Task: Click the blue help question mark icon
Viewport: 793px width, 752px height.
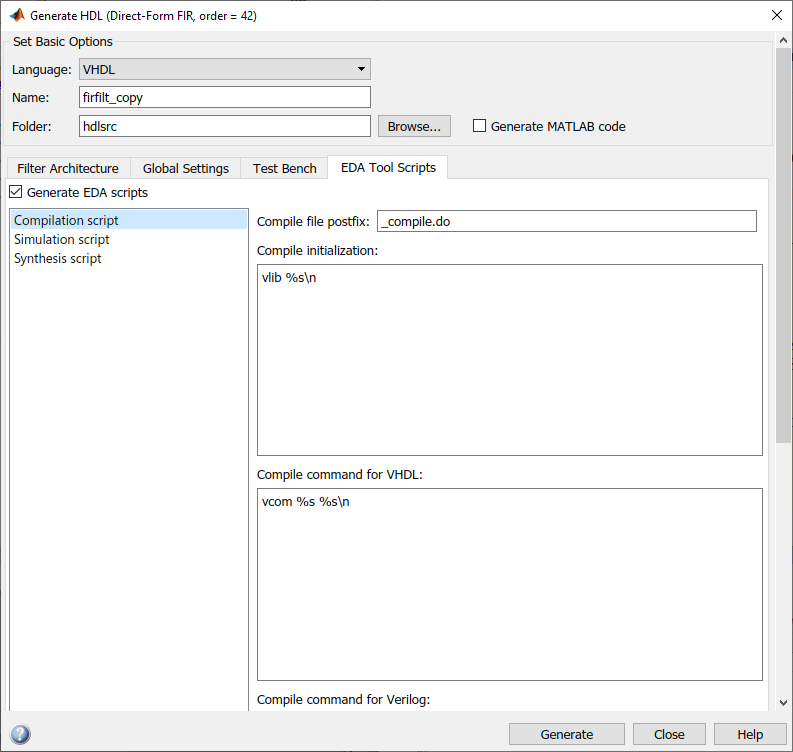Action: (x=20, y=734)
